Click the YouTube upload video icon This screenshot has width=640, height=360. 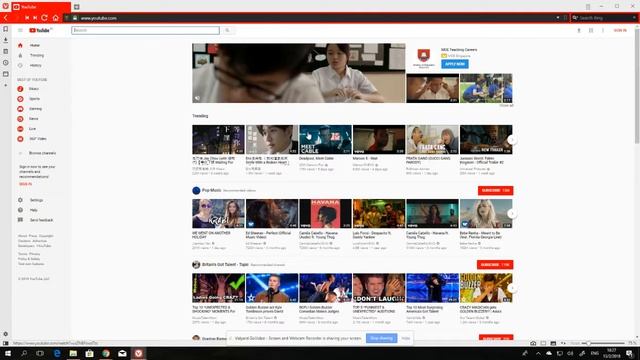[579, 30]
